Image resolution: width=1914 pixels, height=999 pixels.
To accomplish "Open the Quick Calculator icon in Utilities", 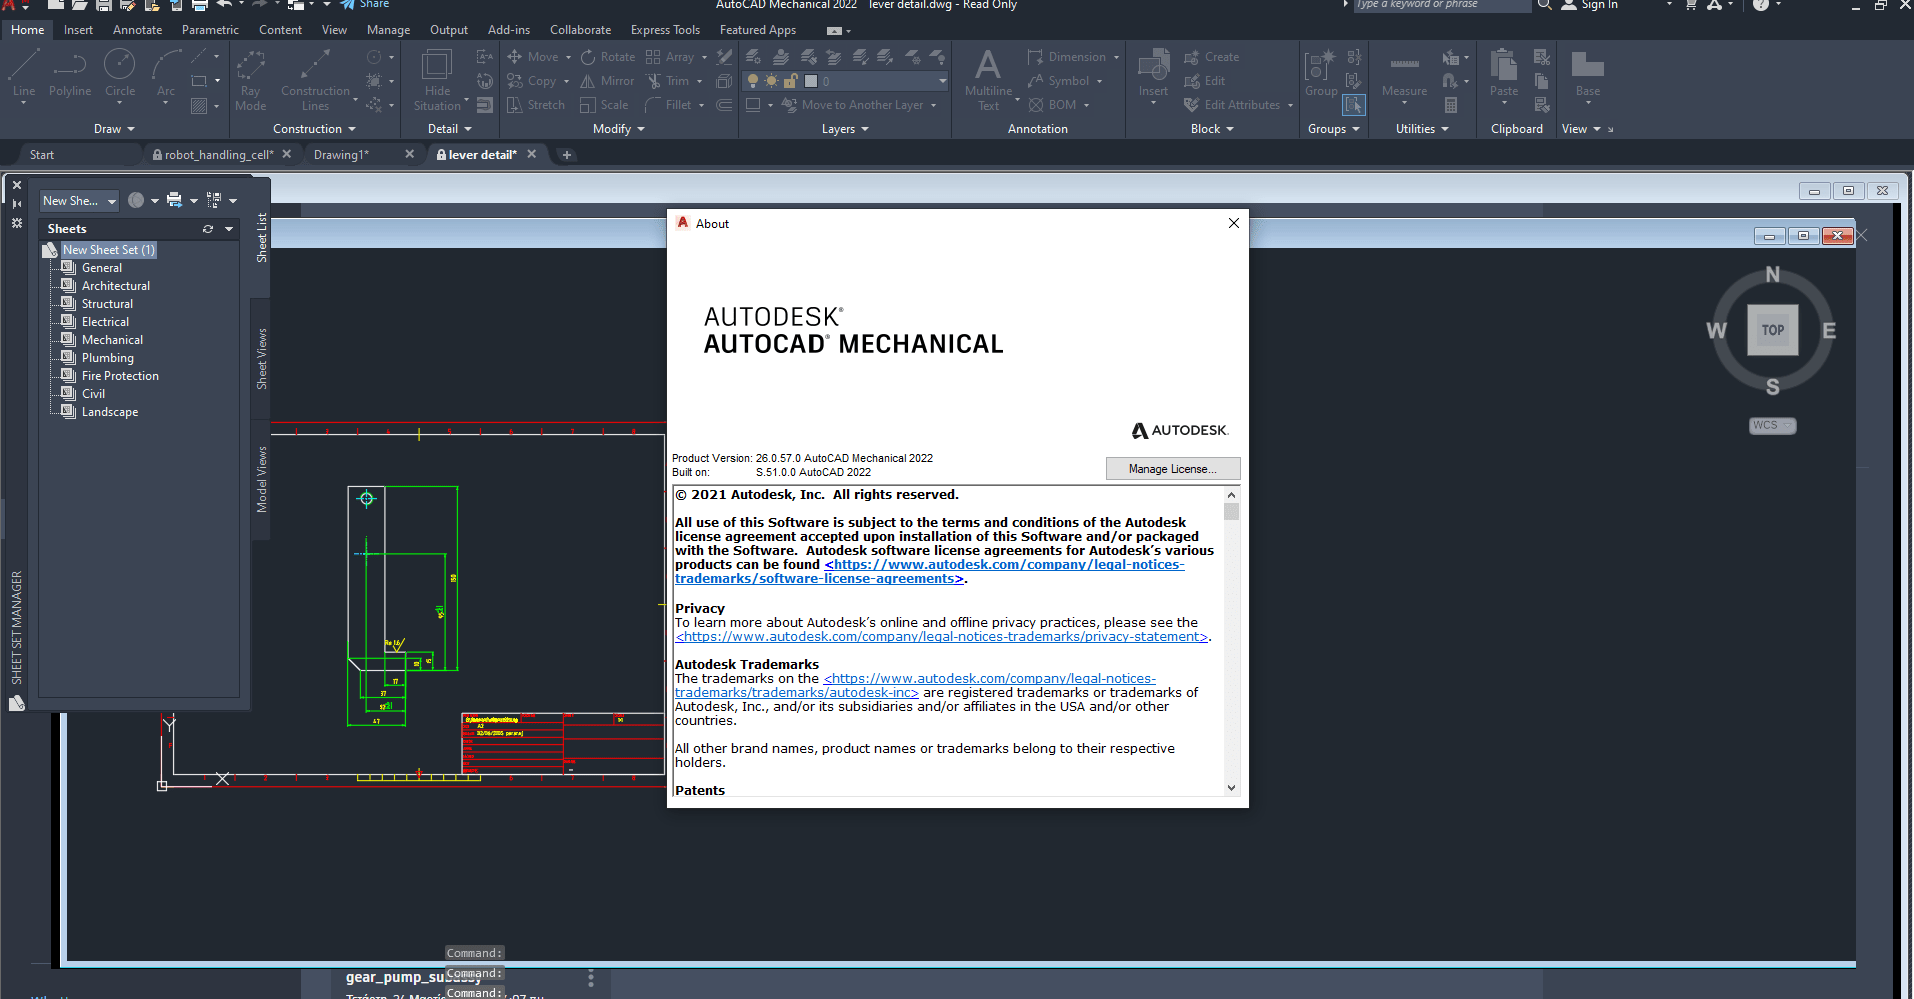I will pyautogui.click(x=1451, y=105).
